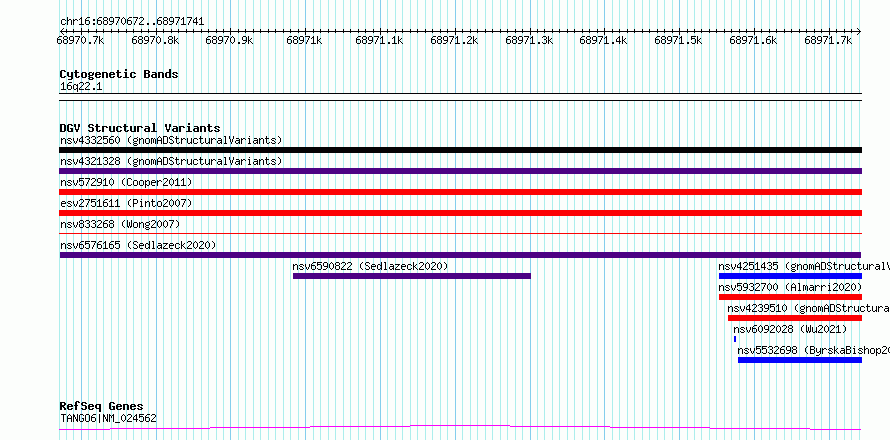Screen dimensions: 890x440
Task: Click the 68971.7k ruler tick label
Action: point(828,40)
